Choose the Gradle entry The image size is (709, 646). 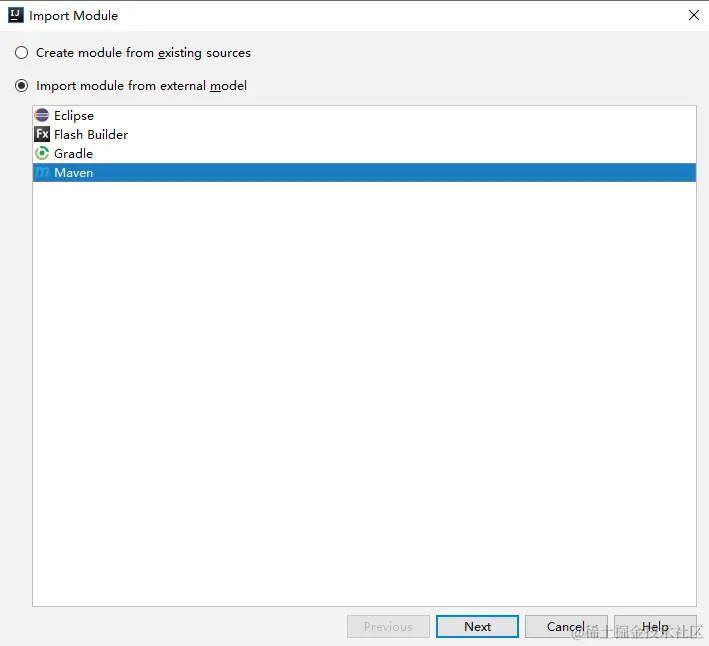point(364,153)
